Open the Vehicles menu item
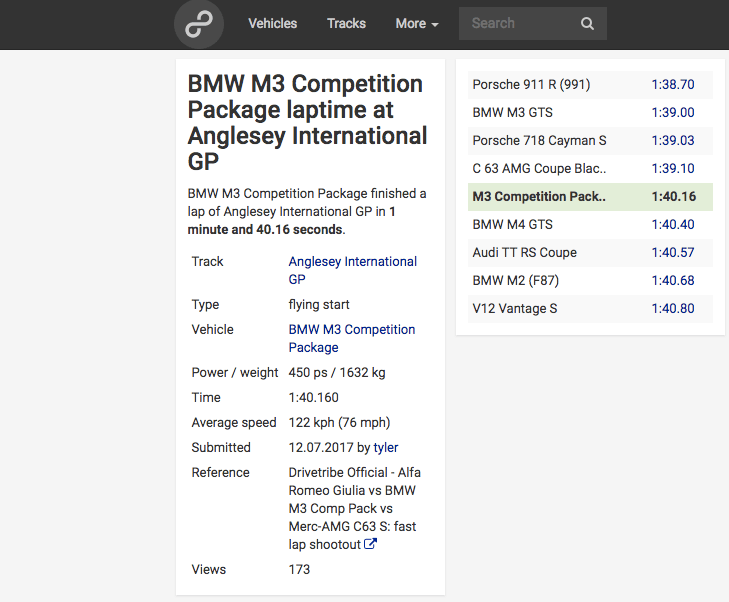This screenshot has height=602, width=729. pyautogui.click(x=272, y=23)
